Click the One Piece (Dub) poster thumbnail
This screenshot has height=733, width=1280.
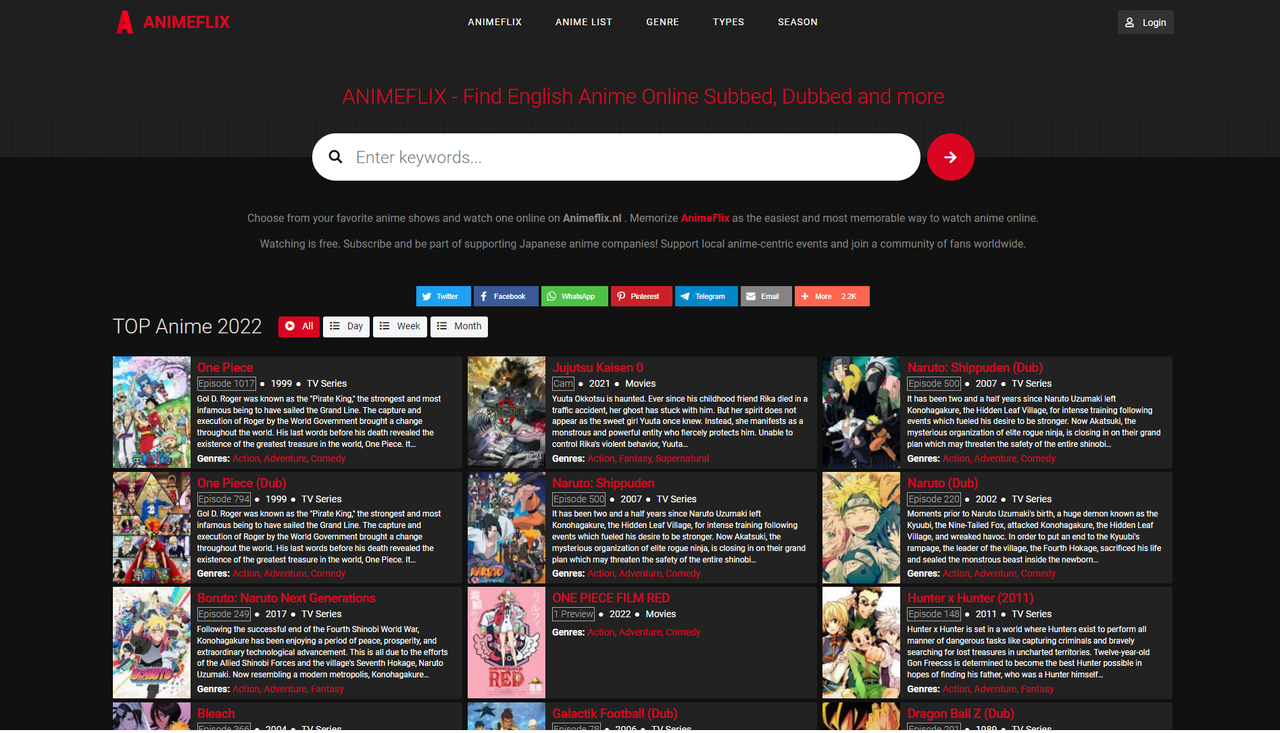point(151,528)
